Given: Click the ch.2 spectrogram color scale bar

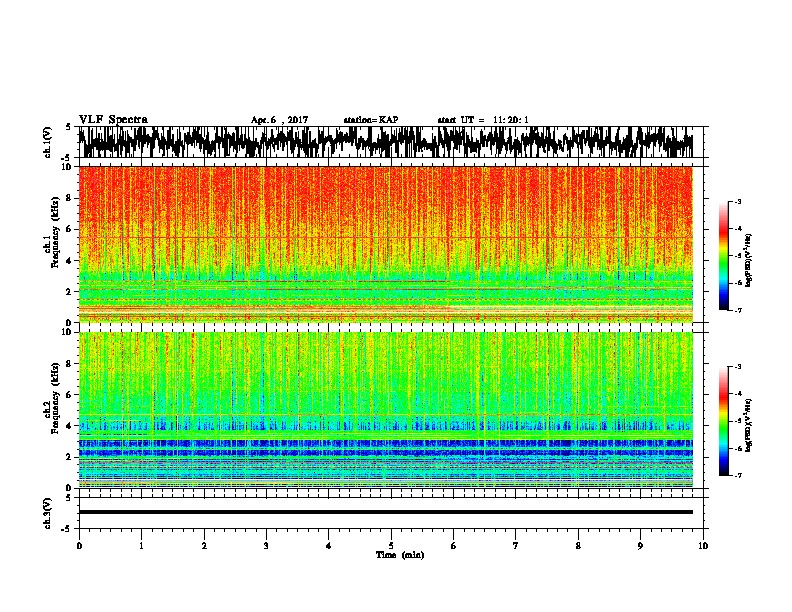Looking at the screenshot, I should [x=724, y=421].
